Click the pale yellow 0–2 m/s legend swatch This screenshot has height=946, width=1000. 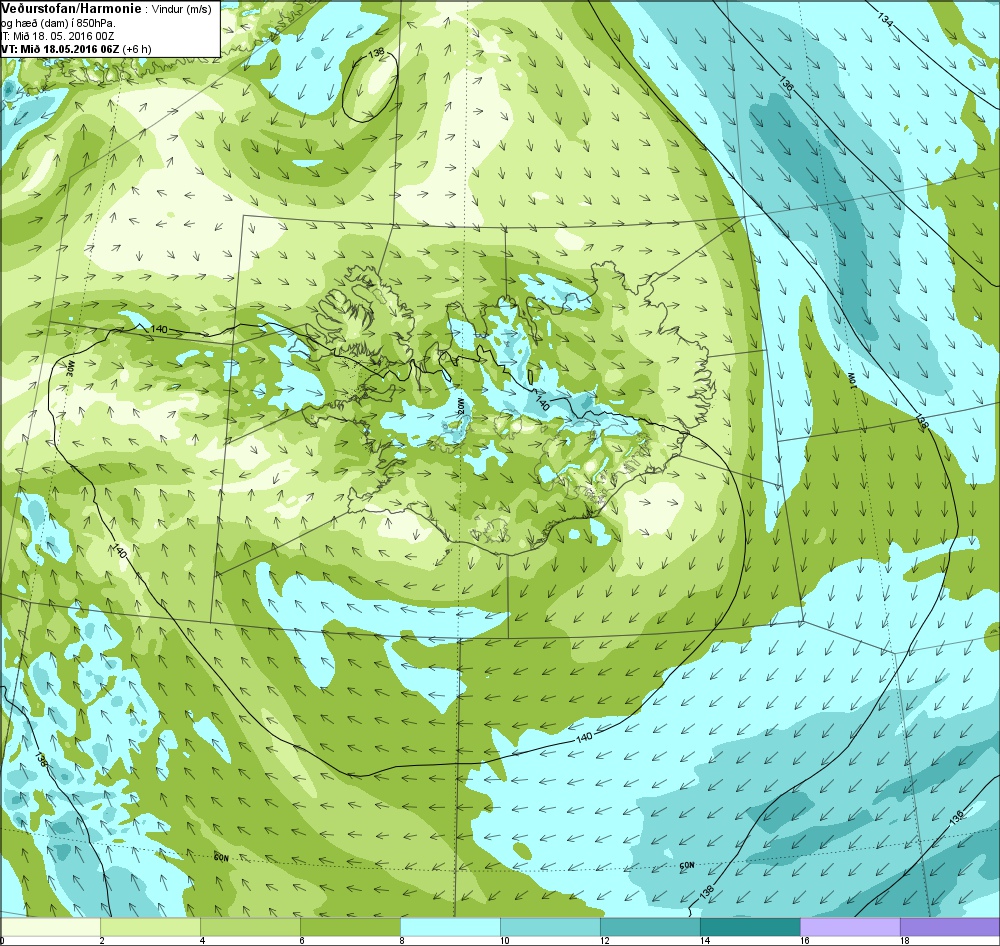point(50,926)
